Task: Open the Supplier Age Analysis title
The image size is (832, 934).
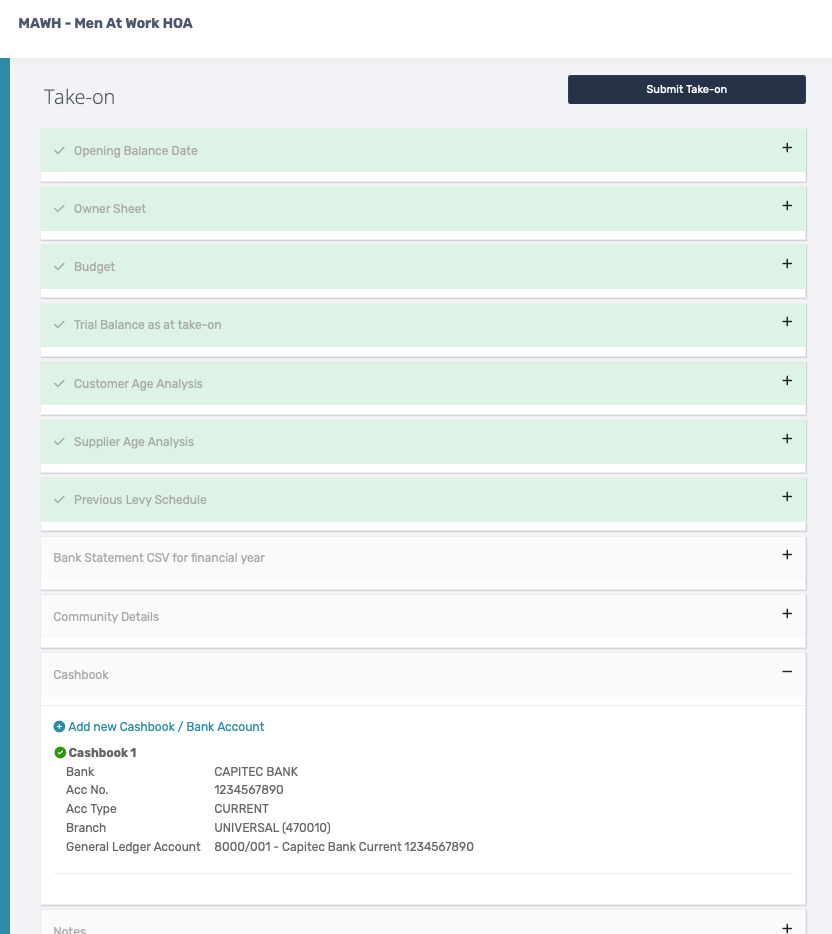Action: pos(134,442)
